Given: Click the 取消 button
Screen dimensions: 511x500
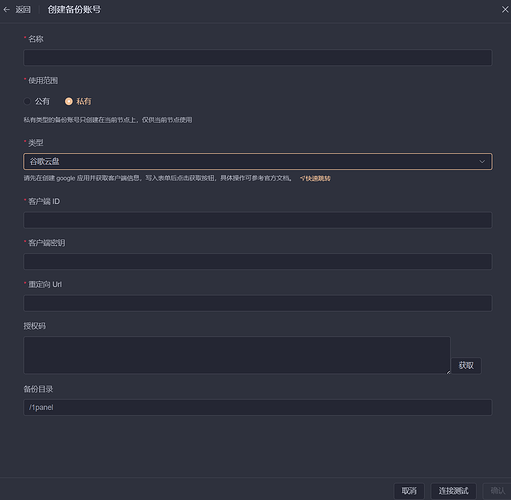Looking at the screenshot, I should (409, 491).
